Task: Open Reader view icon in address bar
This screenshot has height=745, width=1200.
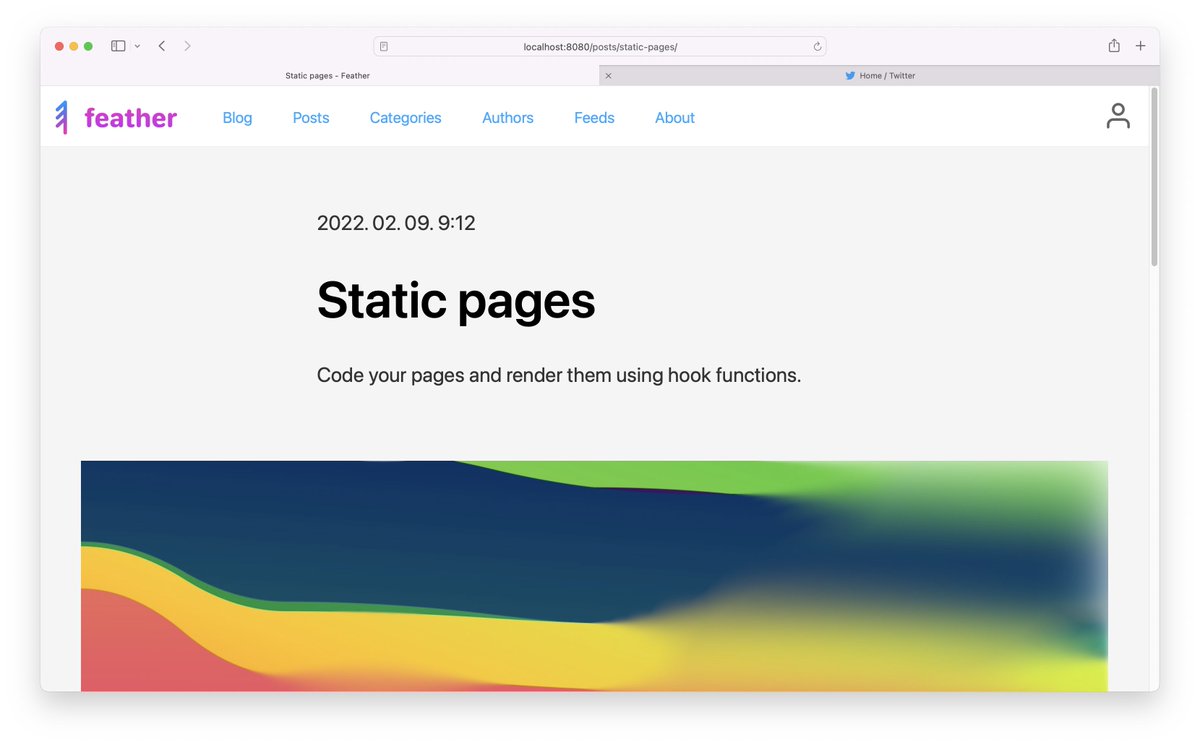Action: [x=383, y=46]
